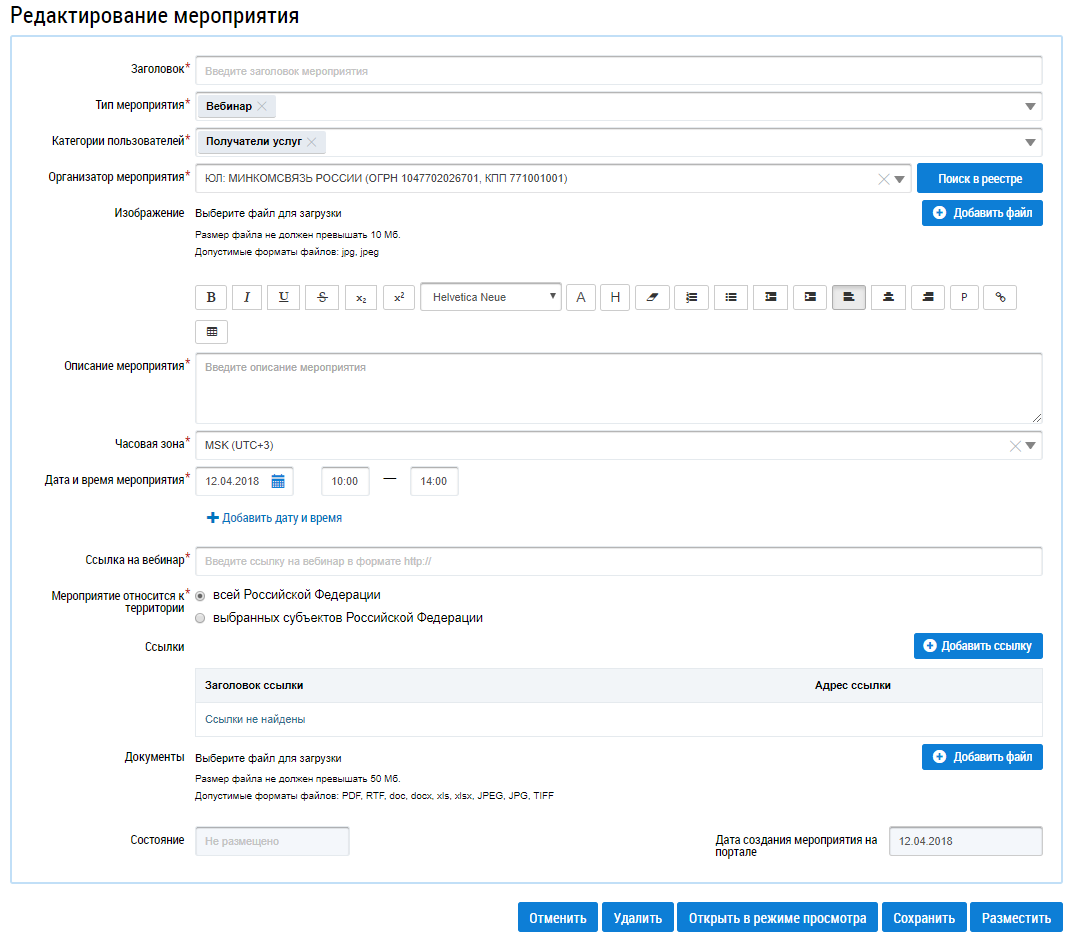This screenshot has height=940, width=1084.
Task: Insert a table with the table icon
Action: (x=211, y=331)
